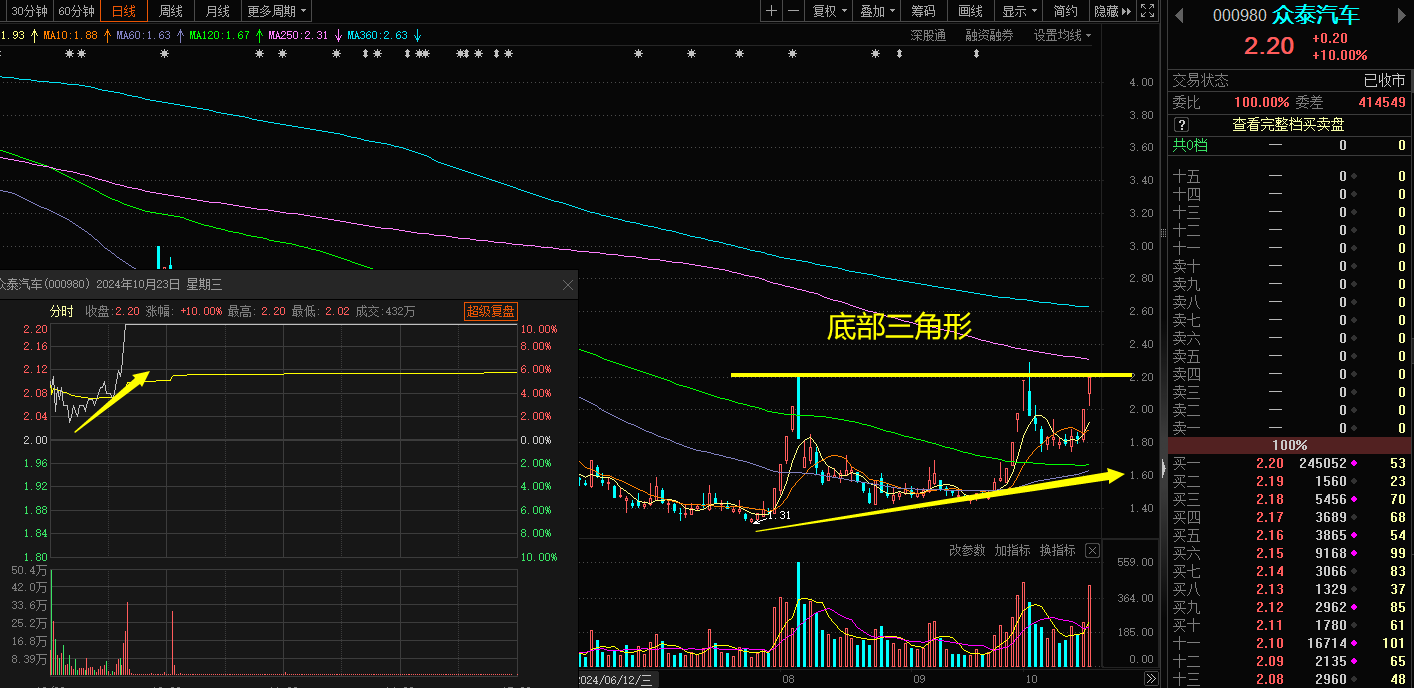Image resolution: width=1414 pixels, height=688 pixels.
Task: Select the 日线 daily chart tab
Action: pyautogui.click(x=124, y=11)
